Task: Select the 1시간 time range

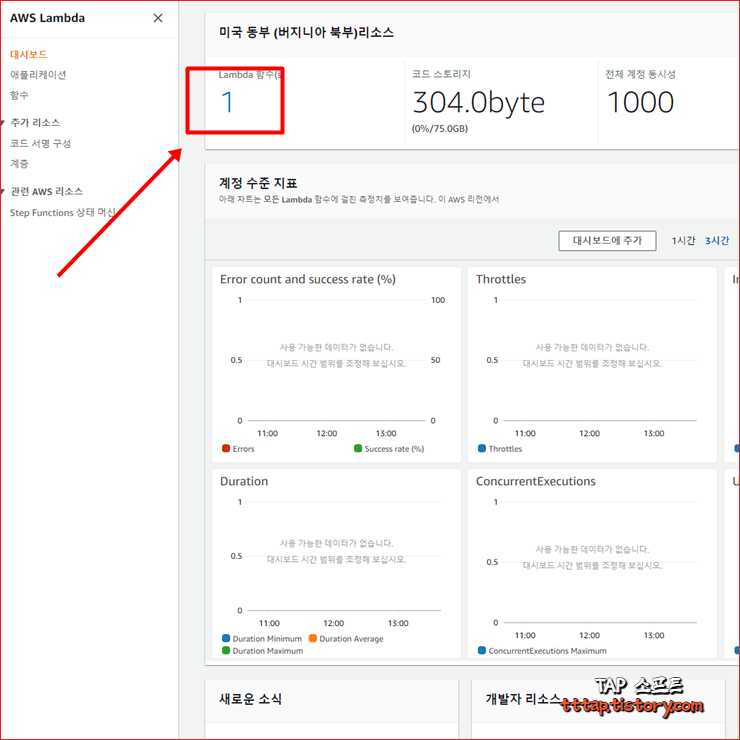Action: pos(683,241)
